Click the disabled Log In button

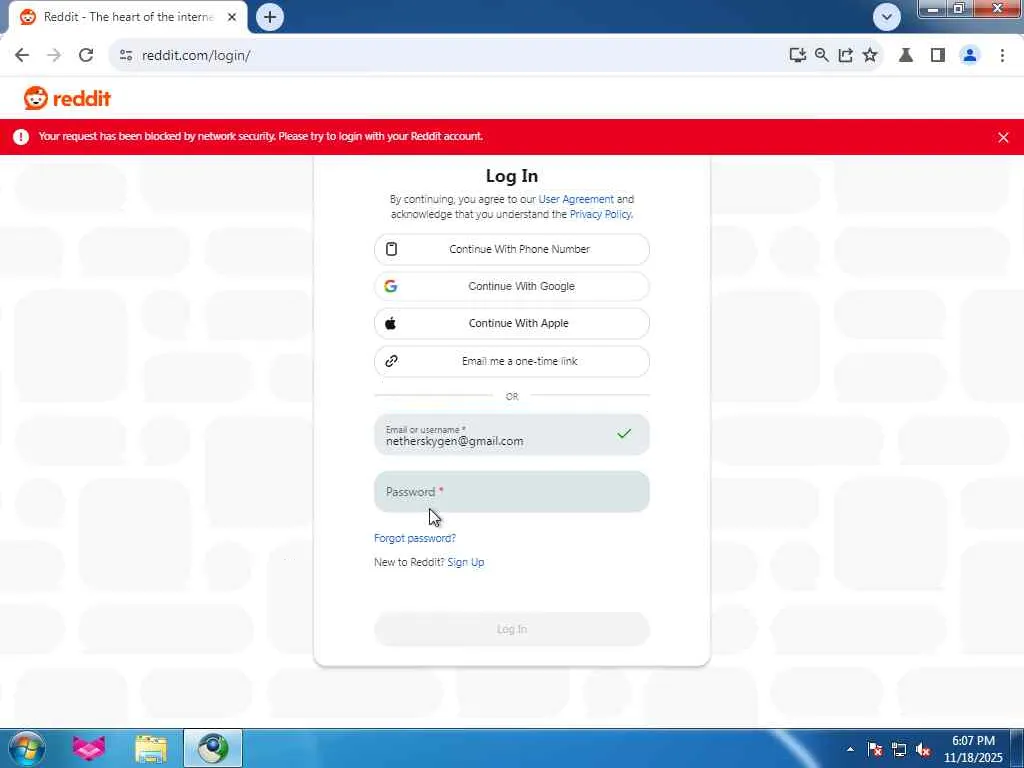click(511, 629)
